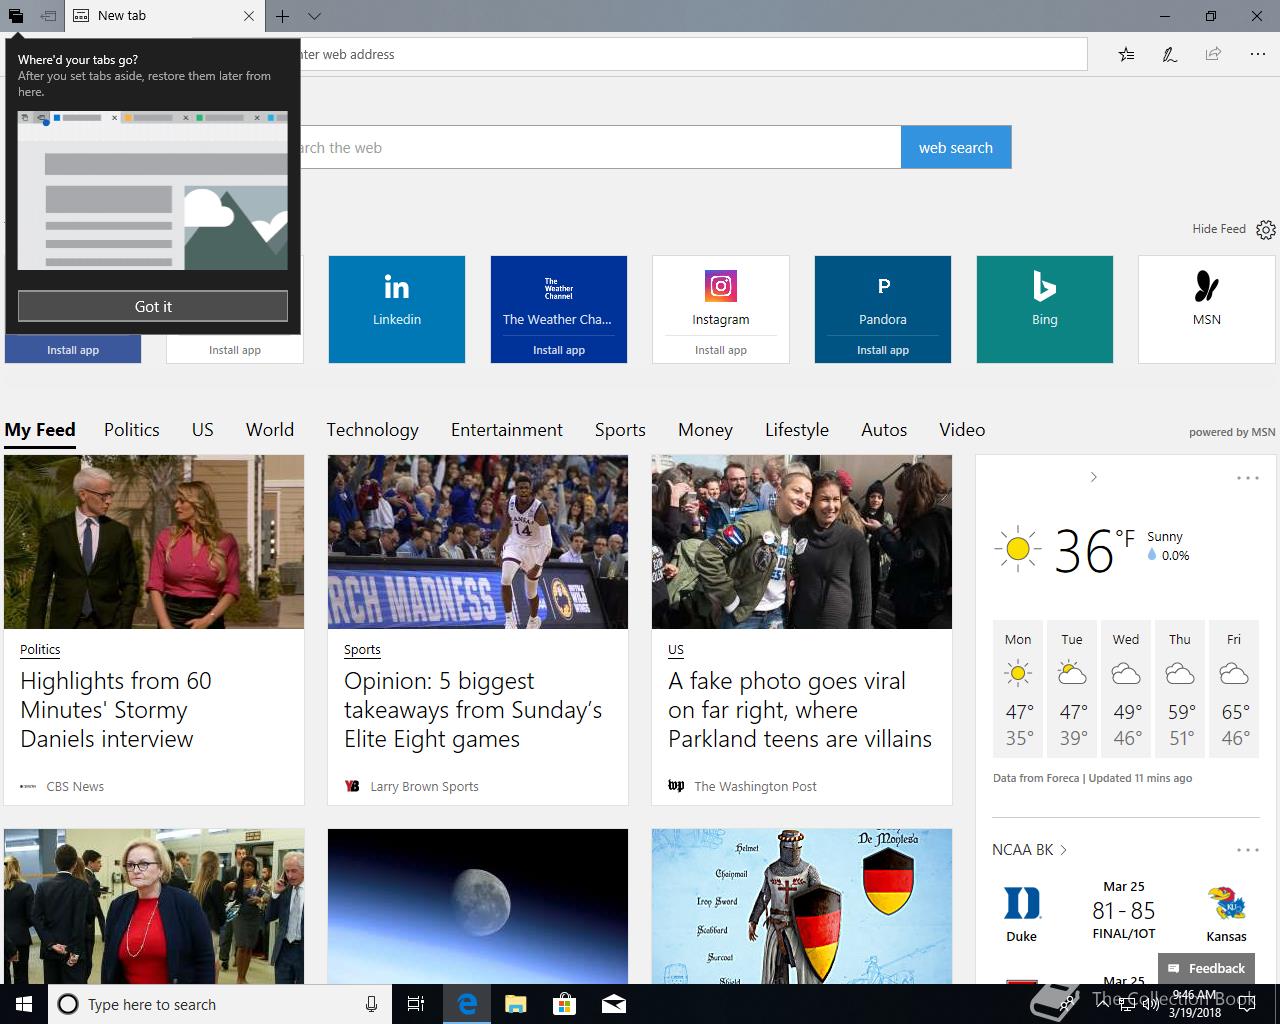Open a new tab with plus icon
1280x1024 pixels.
pyautogui.click(x=283, y=16)
